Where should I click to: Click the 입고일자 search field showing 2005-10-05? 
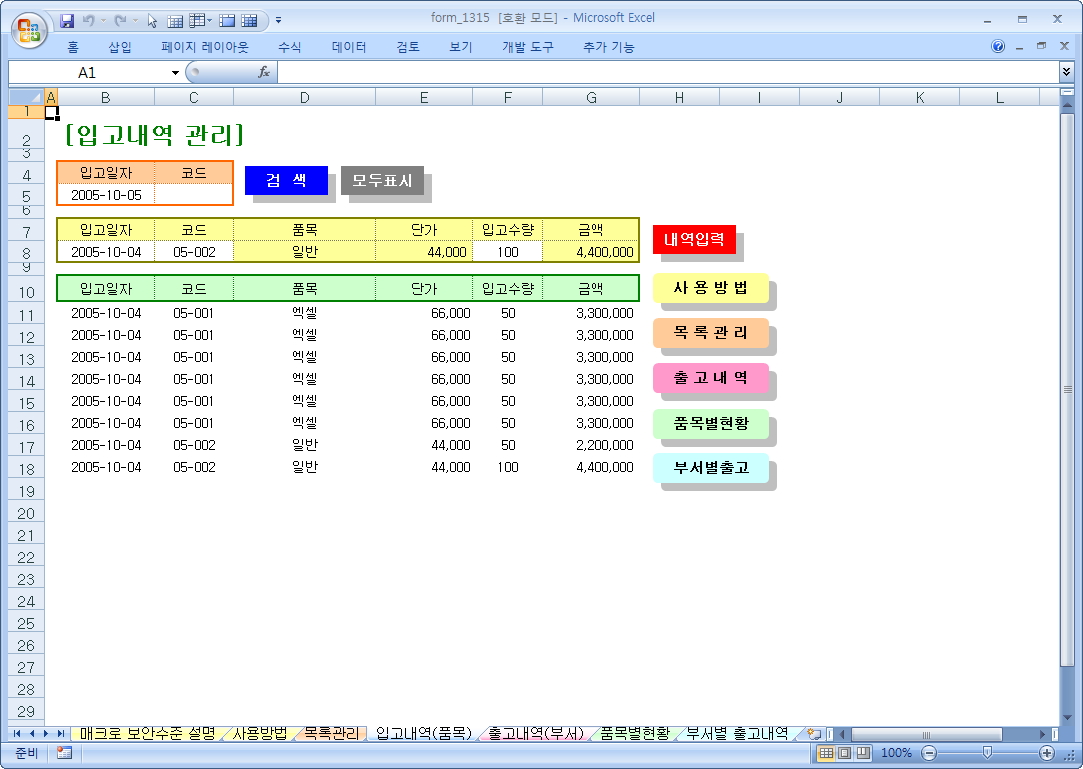point(106,195)
